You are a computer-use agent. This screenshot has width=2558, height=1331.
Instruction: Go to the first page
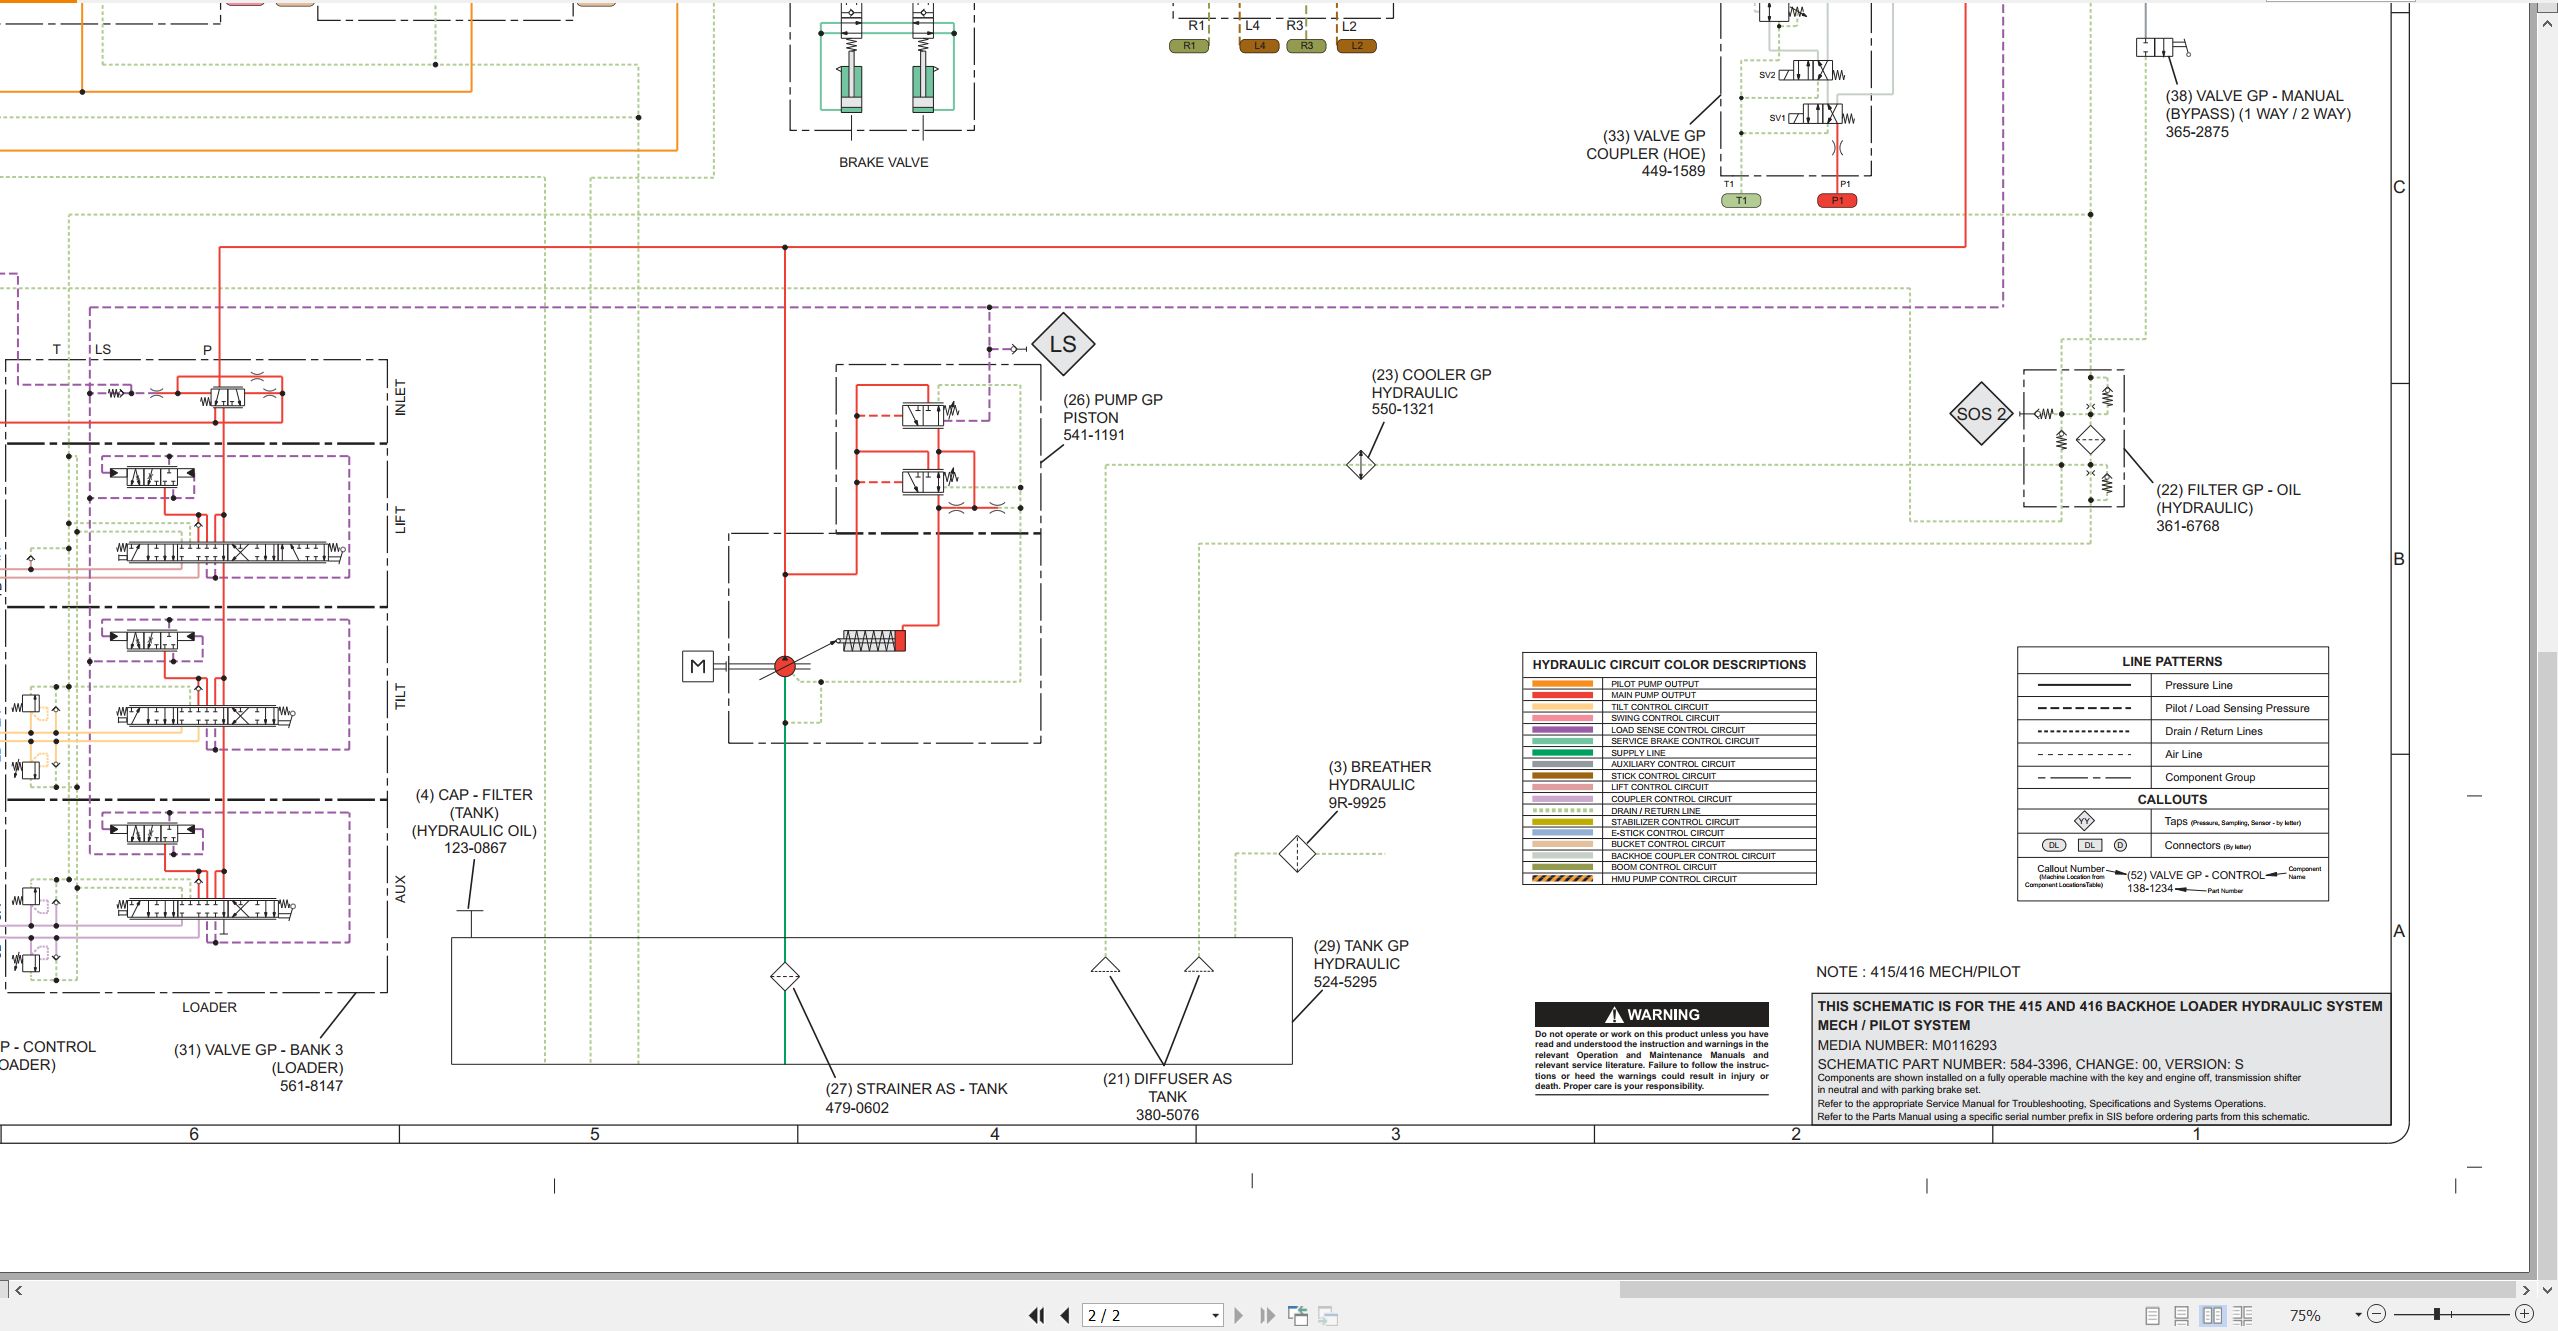pos(1037,1315)
